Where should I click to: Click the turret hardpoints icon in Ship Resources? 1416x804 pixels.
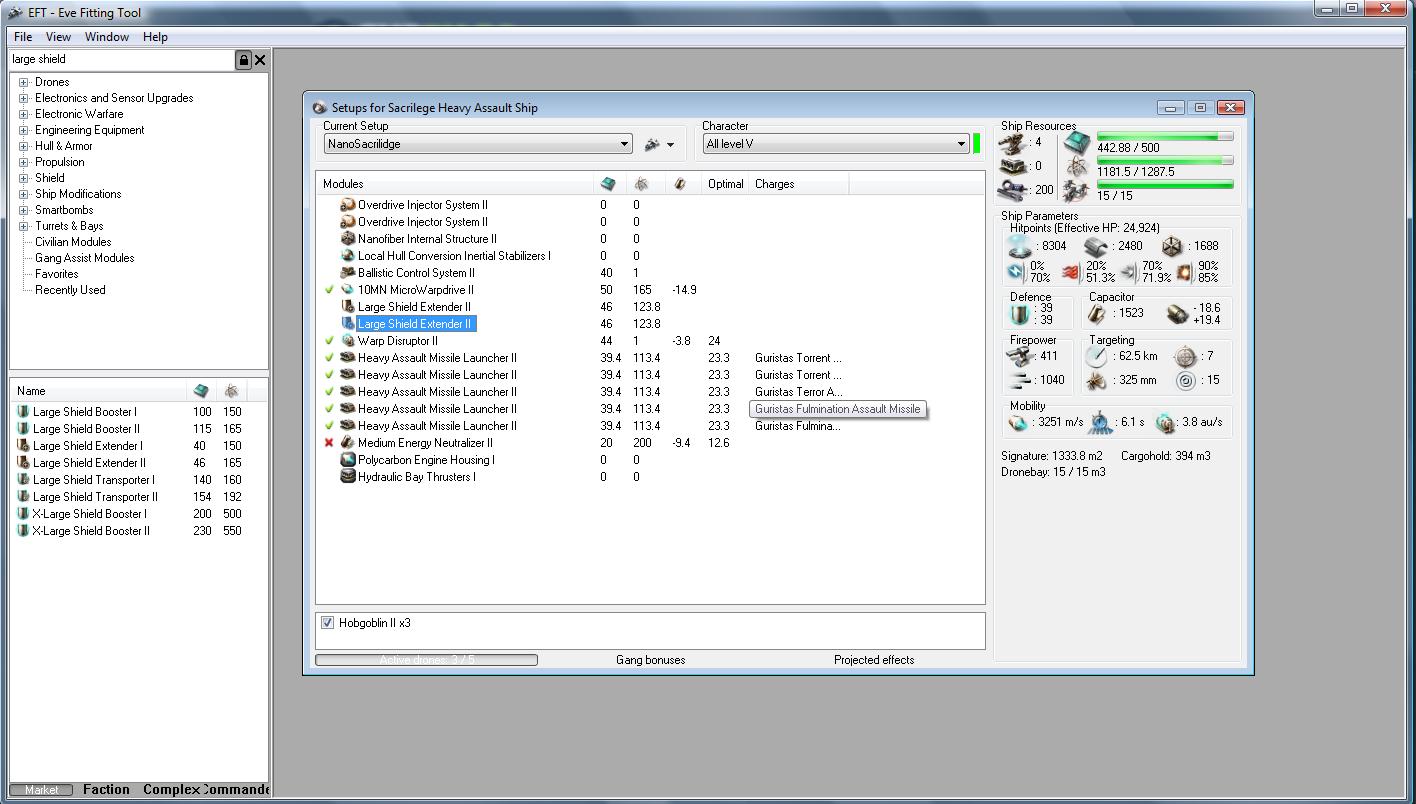click(x=1012, y=143)
